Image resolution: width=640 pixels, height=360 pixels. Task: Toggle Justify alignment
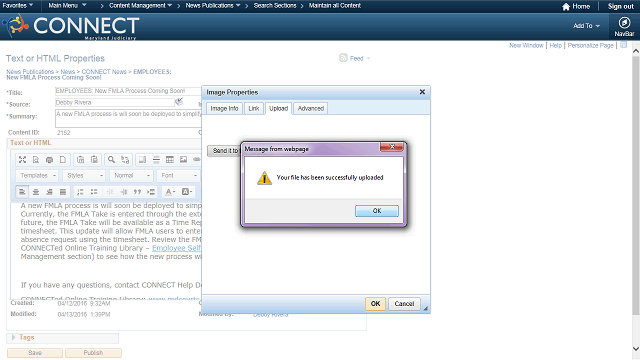tap(63, 192)
